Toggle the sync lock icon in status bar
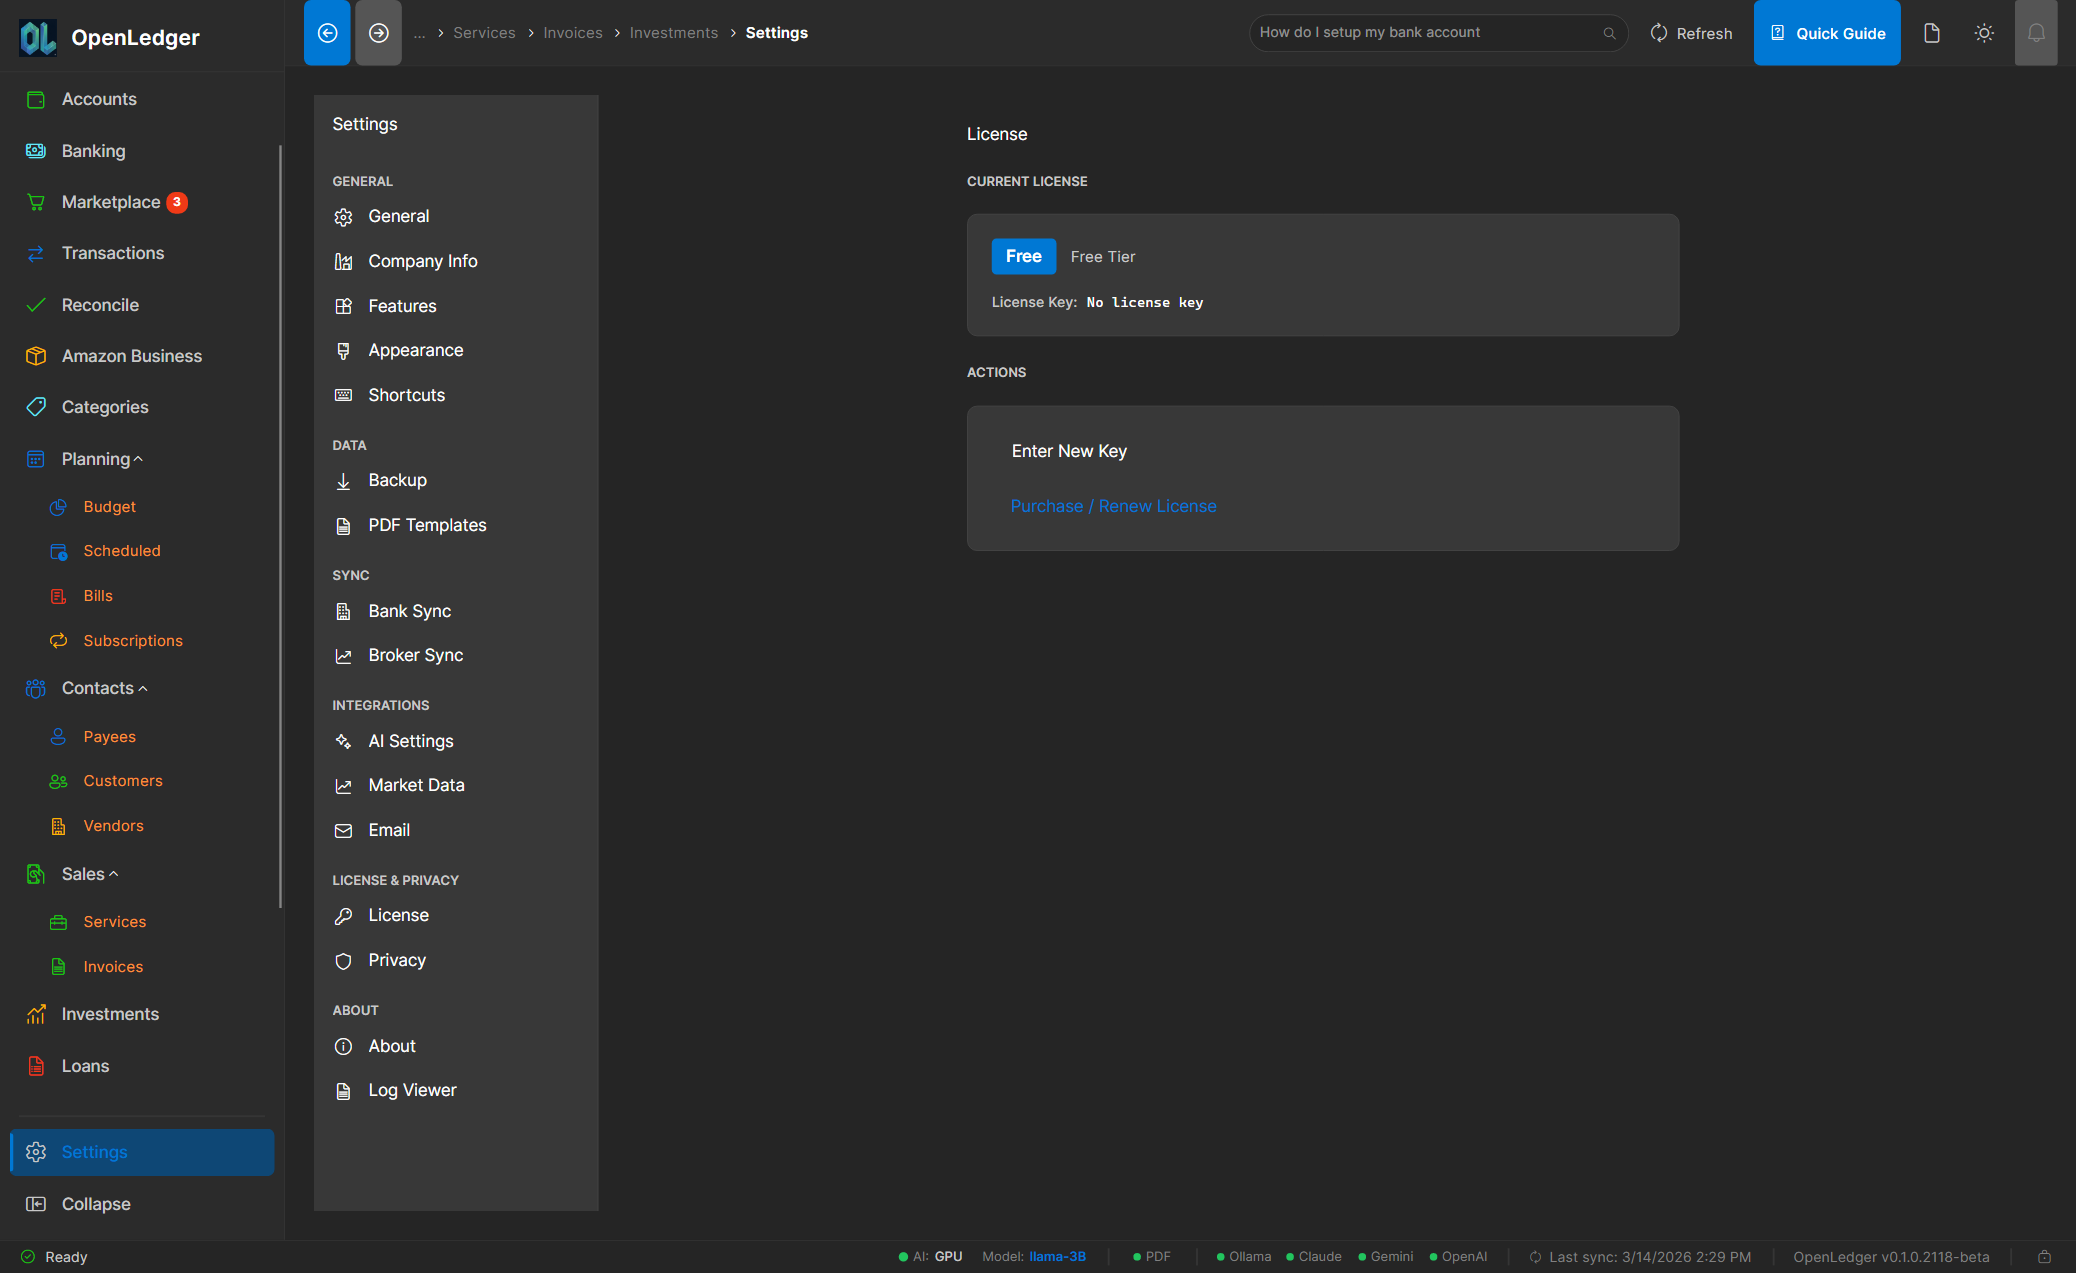Viewport: 2076px width, 1273px height. (x=2044, y=1256)
